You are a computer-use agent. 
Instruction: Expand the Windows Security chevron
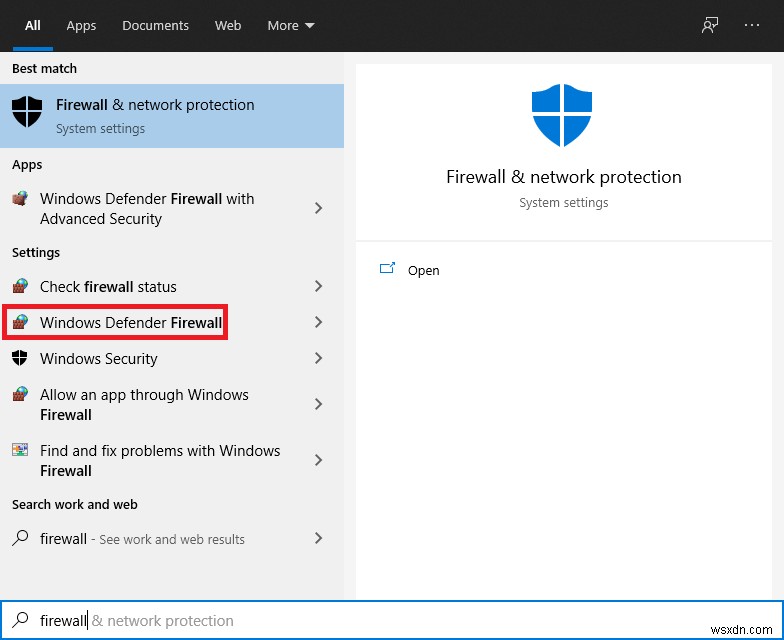(x=318, y=358)
